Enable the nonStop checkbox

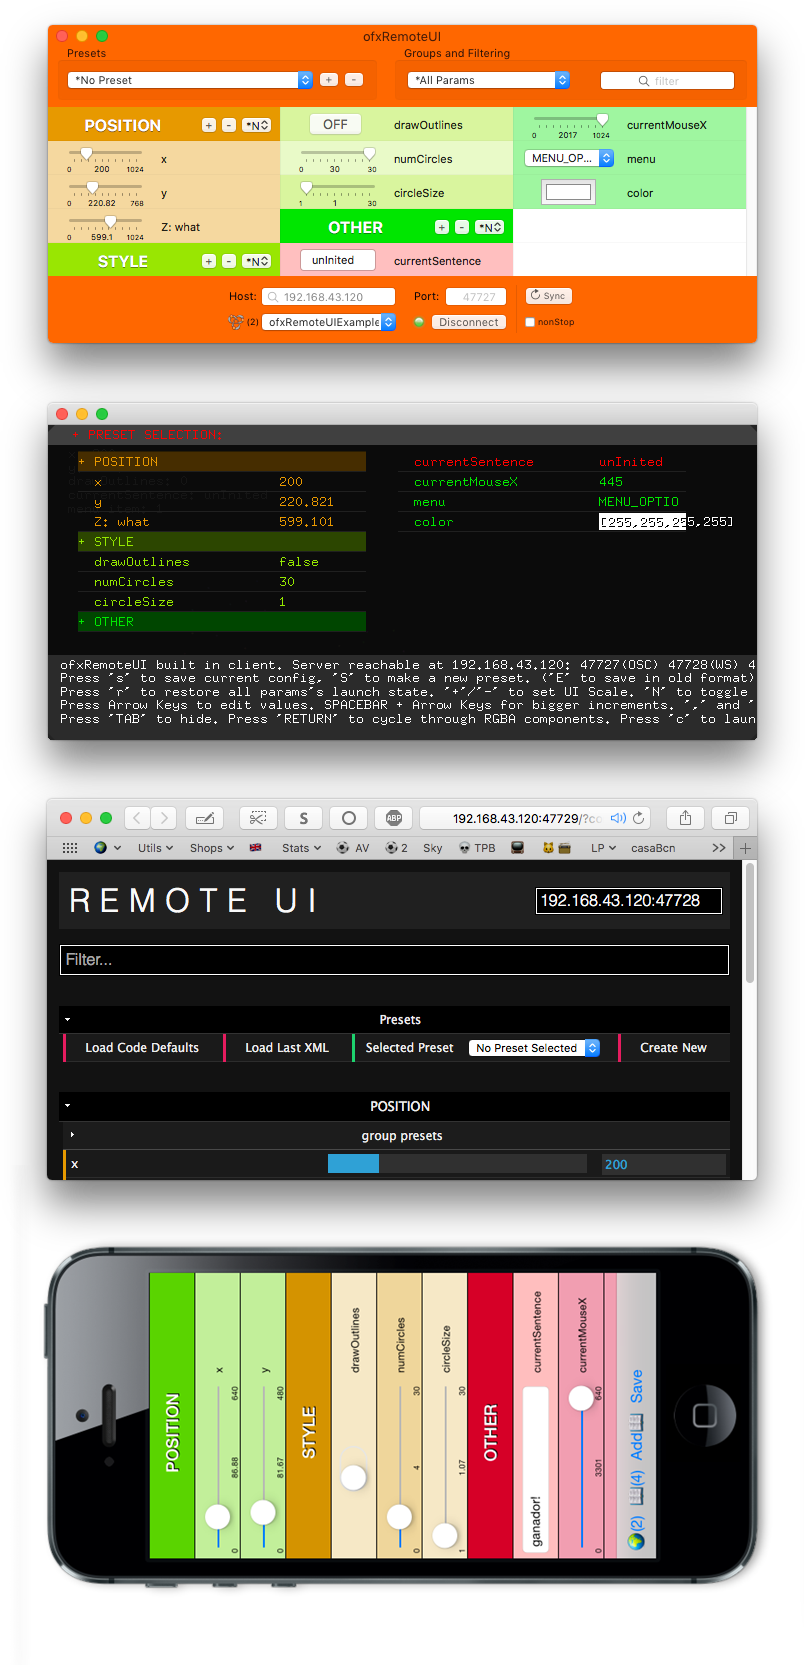pos(530,322)
